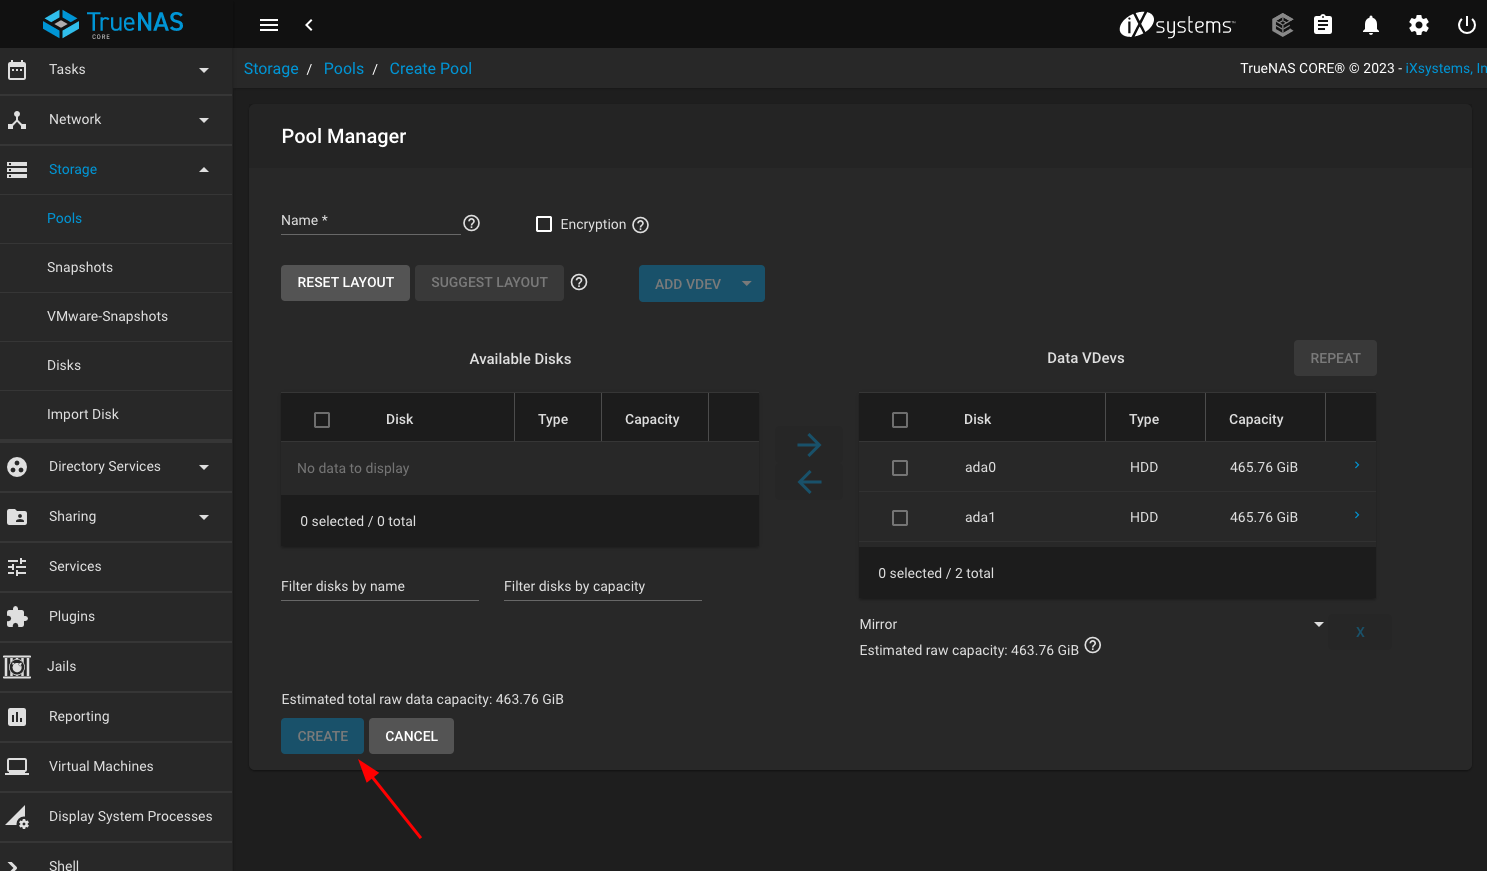Image resolution: width=1487 pixels, height=871 pixels.
Task: Open TrueCommand status icon
Action: 1282,25
